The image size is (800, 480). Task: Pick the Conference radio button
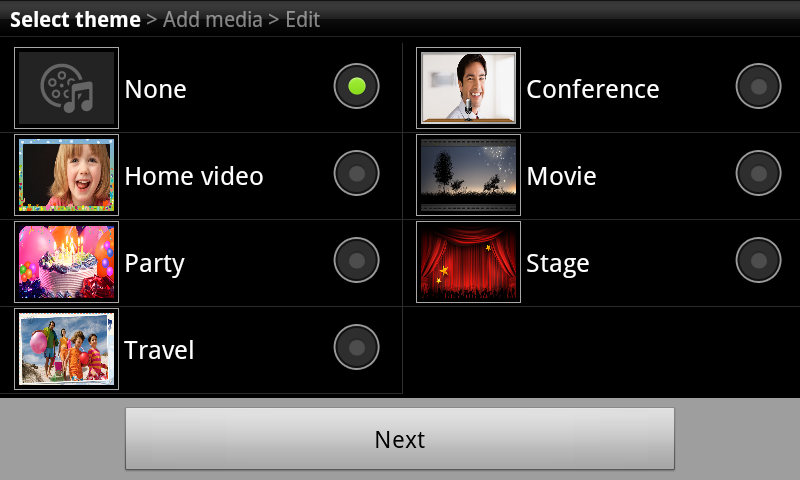[758, 86]
